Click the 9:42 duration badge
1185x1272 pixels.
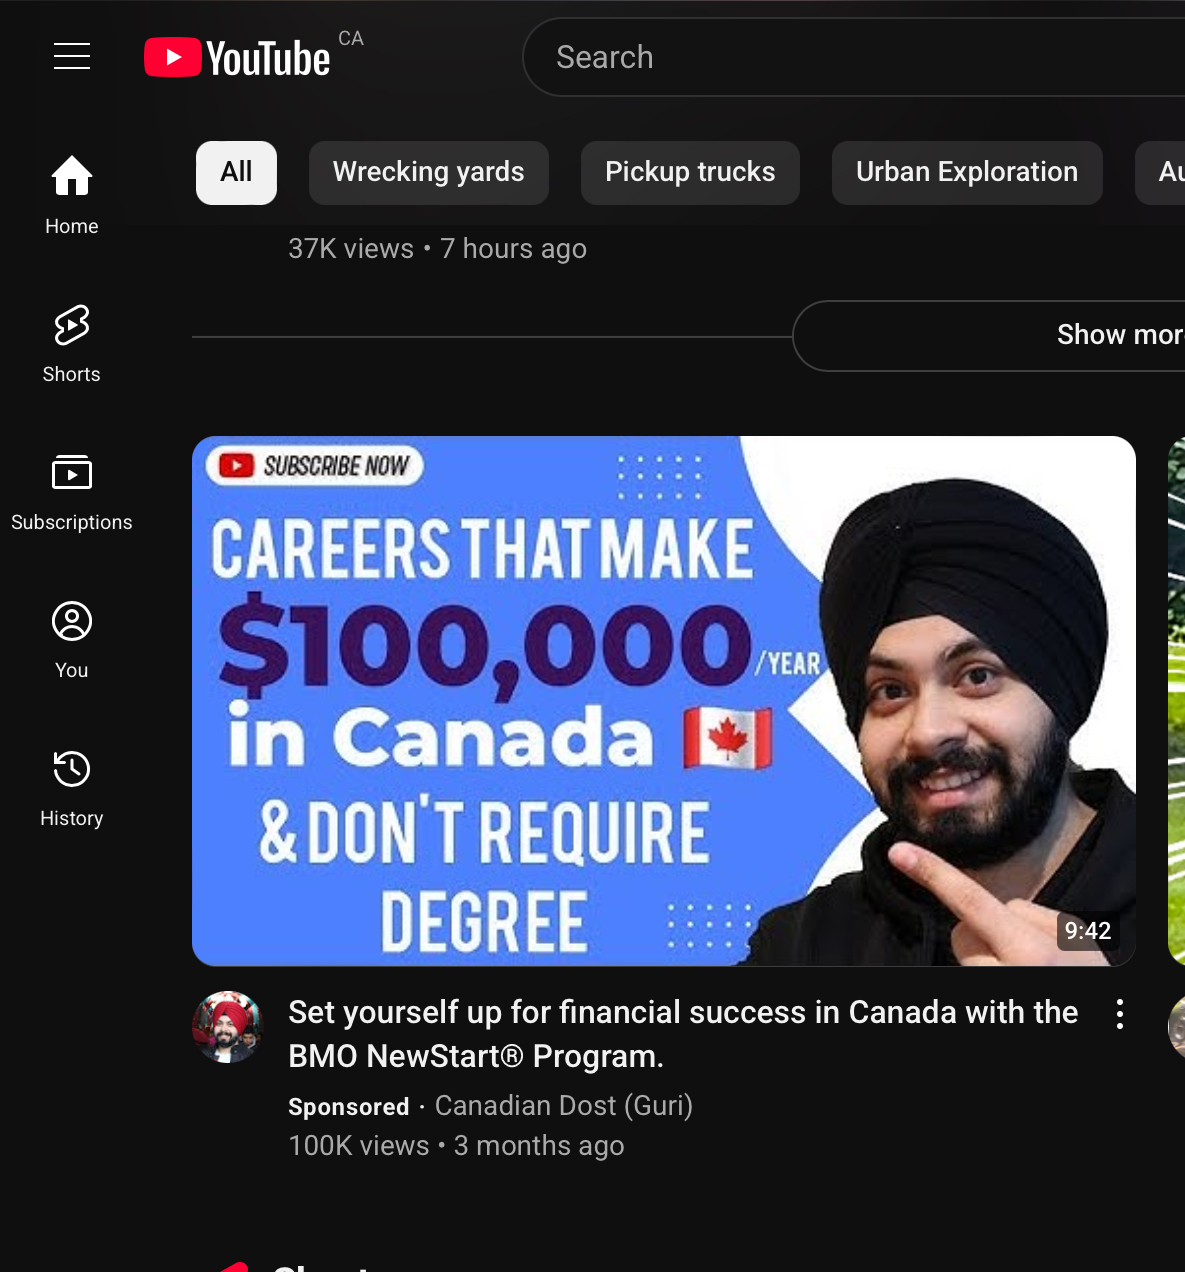click(x=1088, y=931)
